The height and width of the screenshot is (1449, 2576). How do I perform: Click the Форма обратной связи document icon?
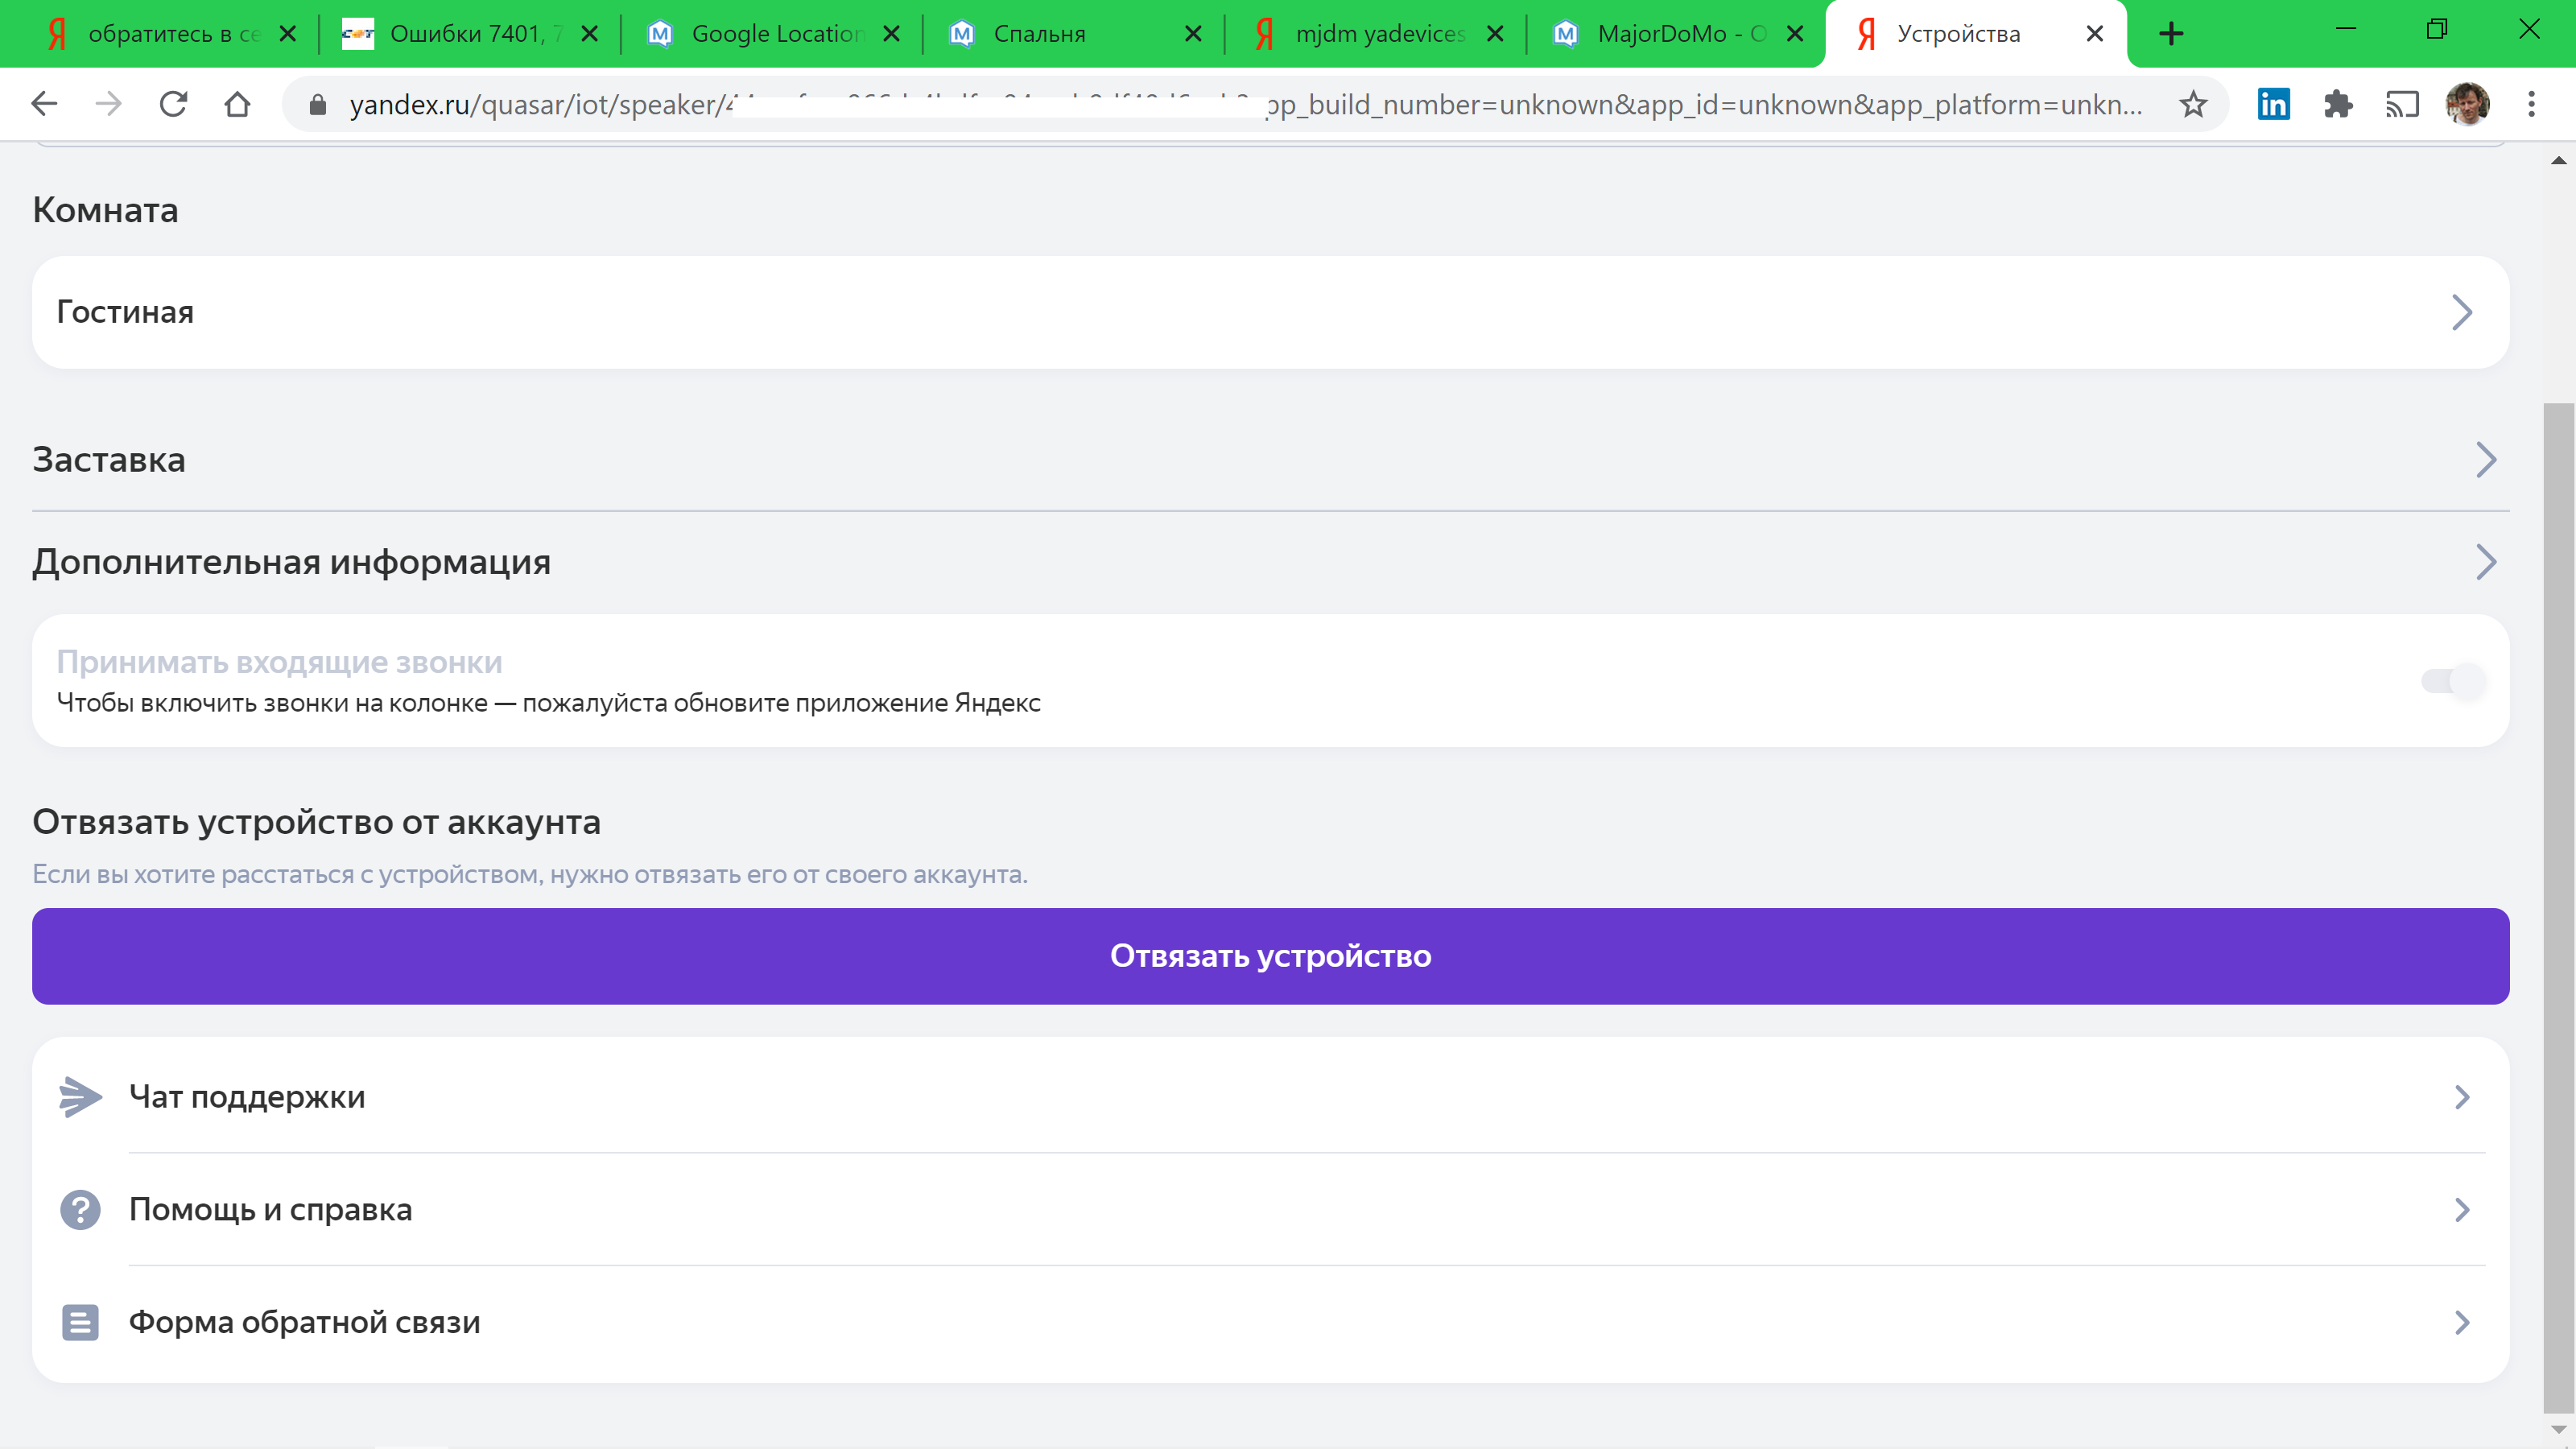(80, 1321)
